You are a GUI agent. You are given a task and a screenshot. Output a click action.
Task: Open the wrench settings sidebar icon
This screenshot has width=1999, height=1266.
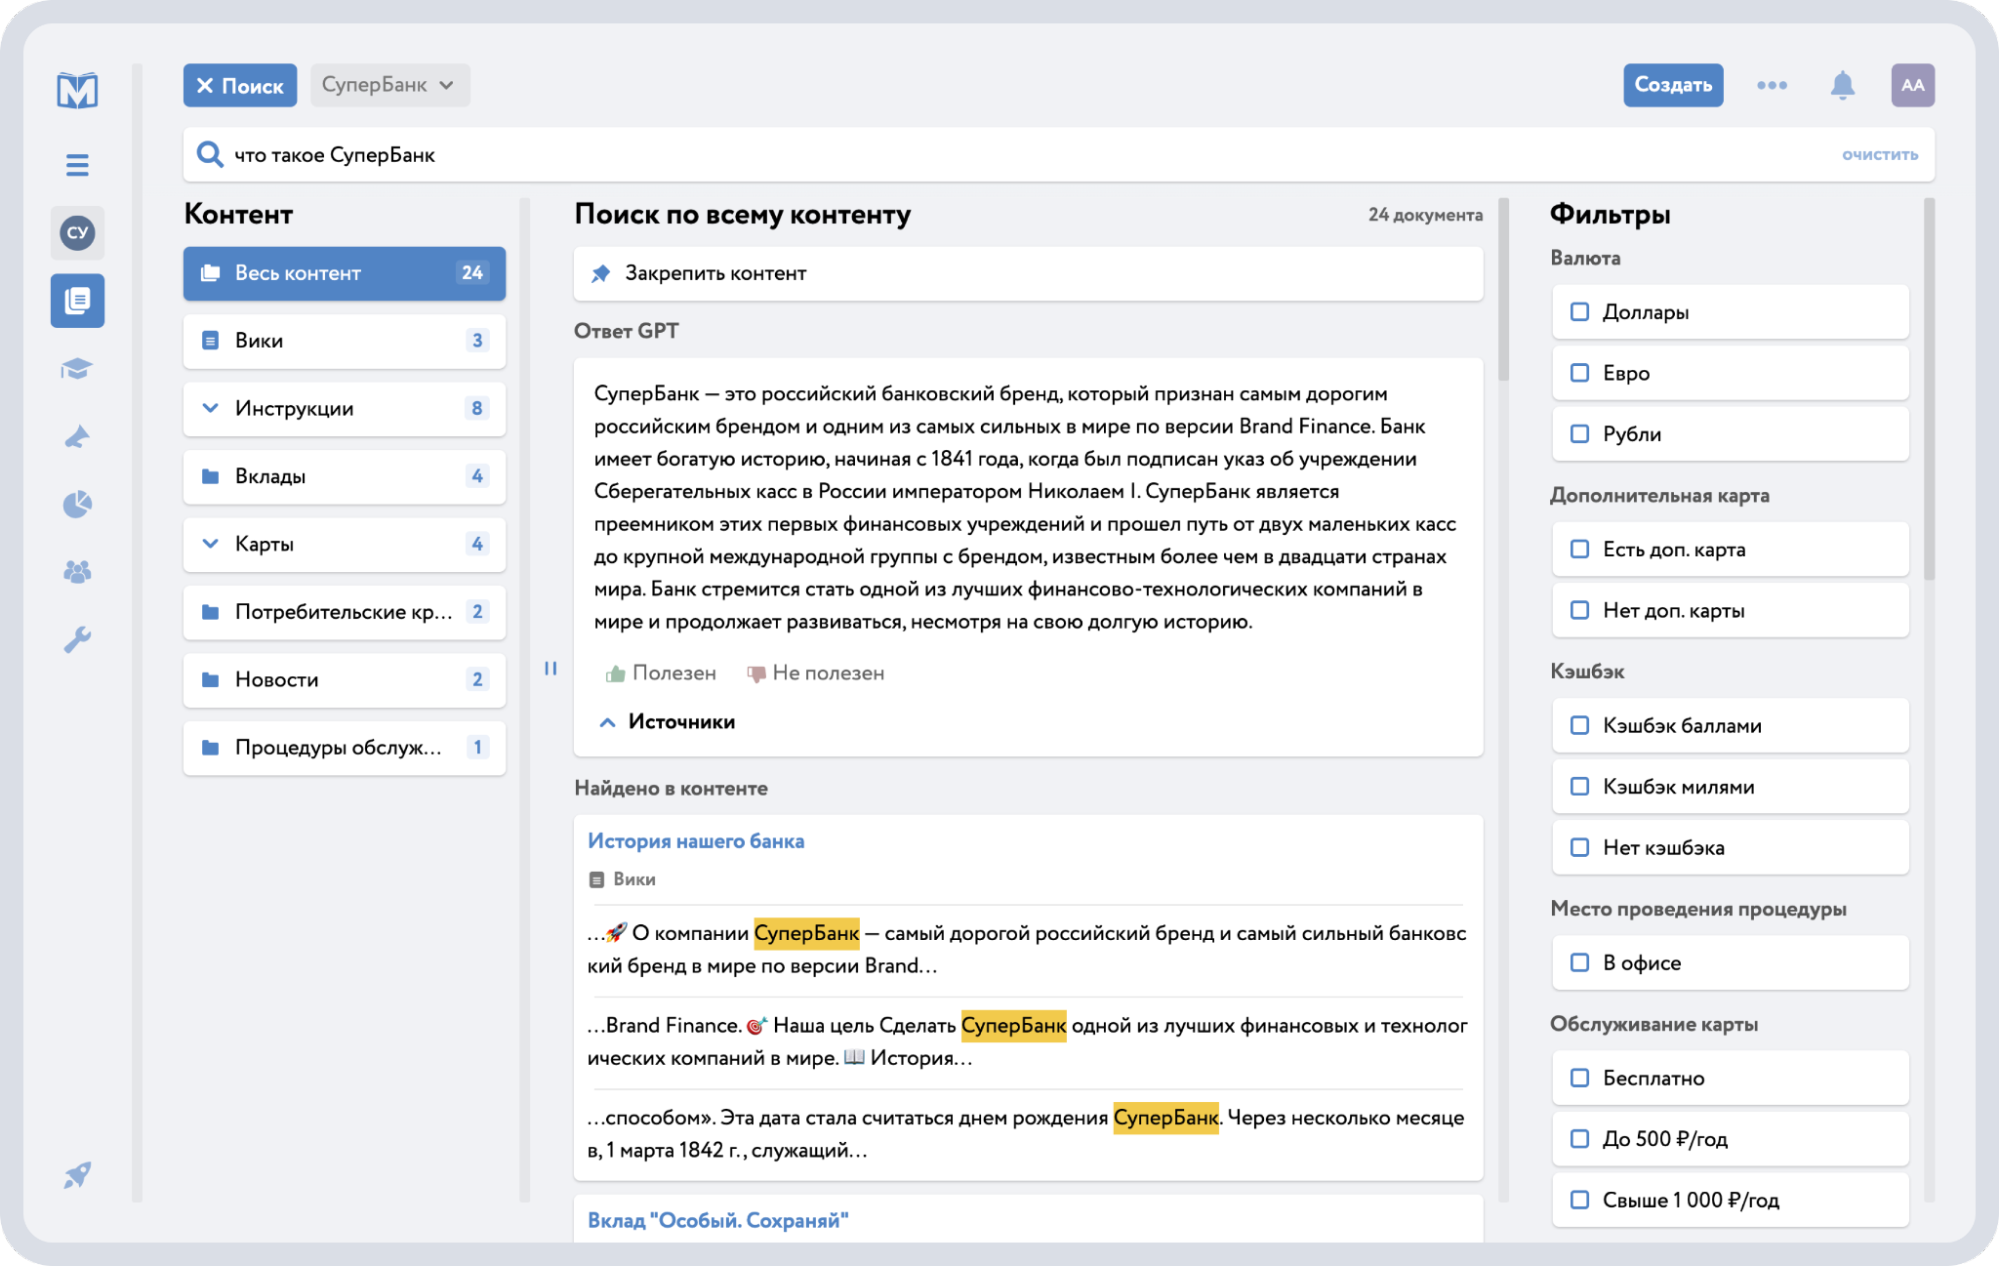77,639
